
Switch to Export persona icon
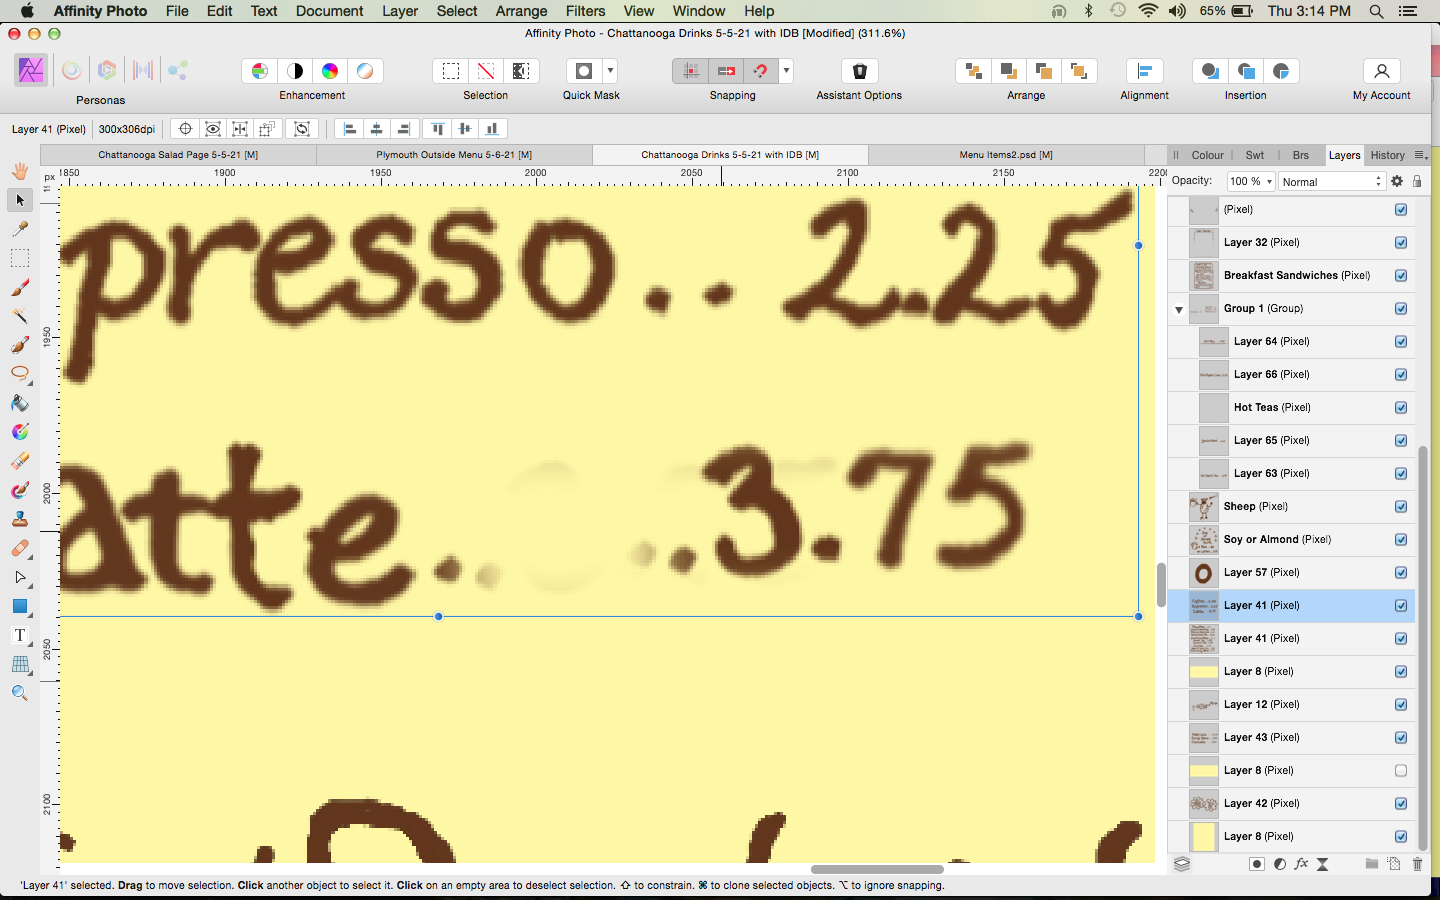178,70
